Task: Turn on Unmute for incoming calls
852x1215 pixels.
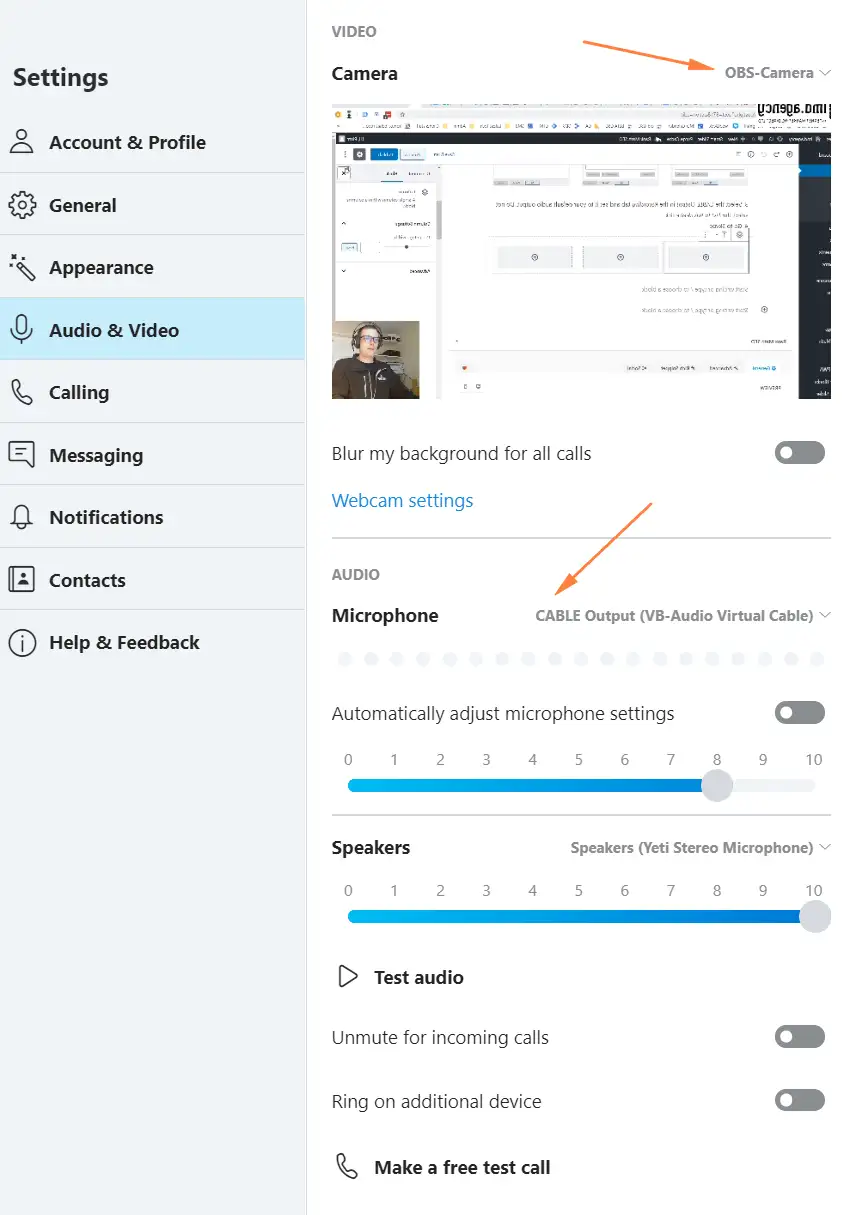Action: coord(799,1037)
